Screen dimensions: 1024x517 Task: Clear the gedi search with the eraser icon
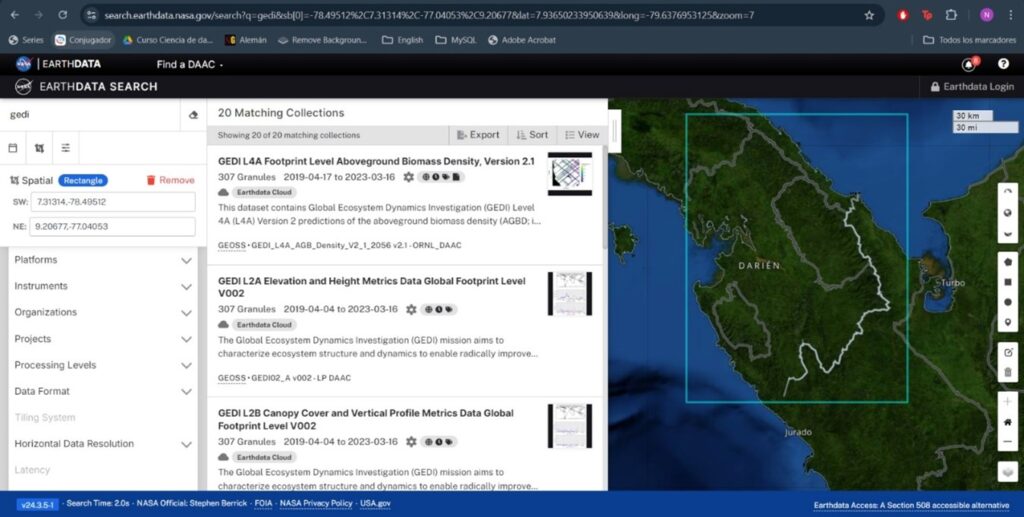(193, 115)
